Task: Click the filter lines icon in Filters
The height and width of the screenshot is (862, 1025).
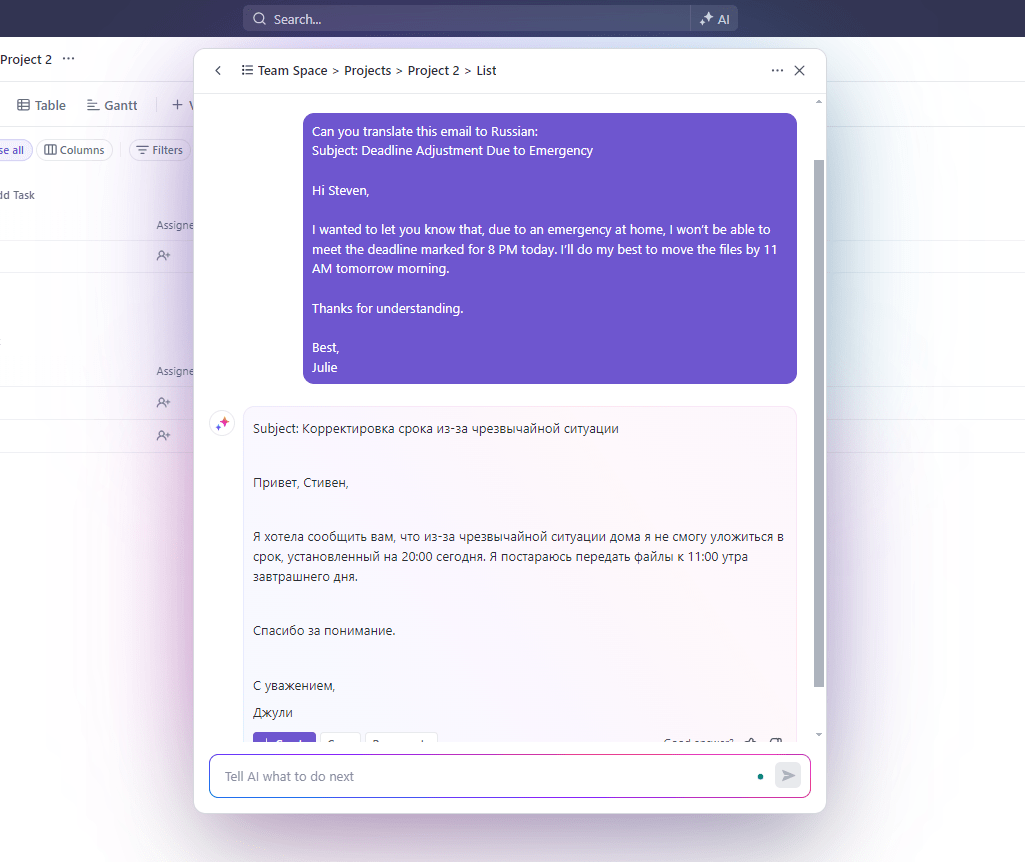Action: 143,150
